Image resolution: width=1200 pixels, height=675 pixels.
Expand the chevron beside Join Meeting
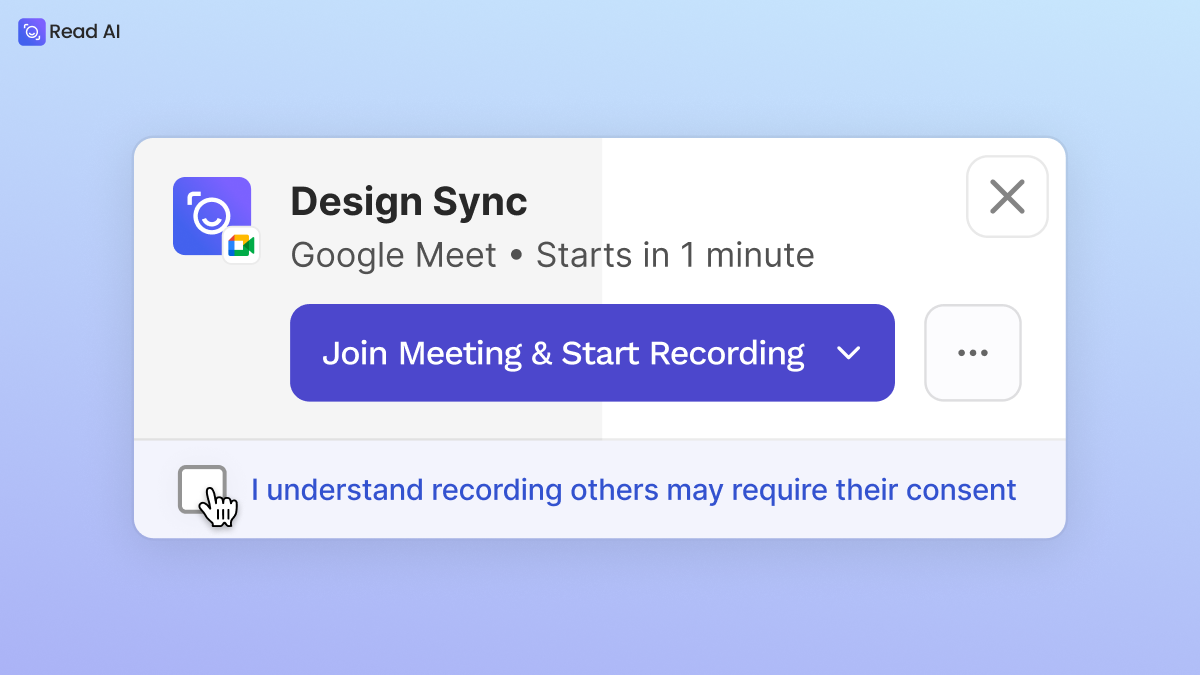pos(849,353)
